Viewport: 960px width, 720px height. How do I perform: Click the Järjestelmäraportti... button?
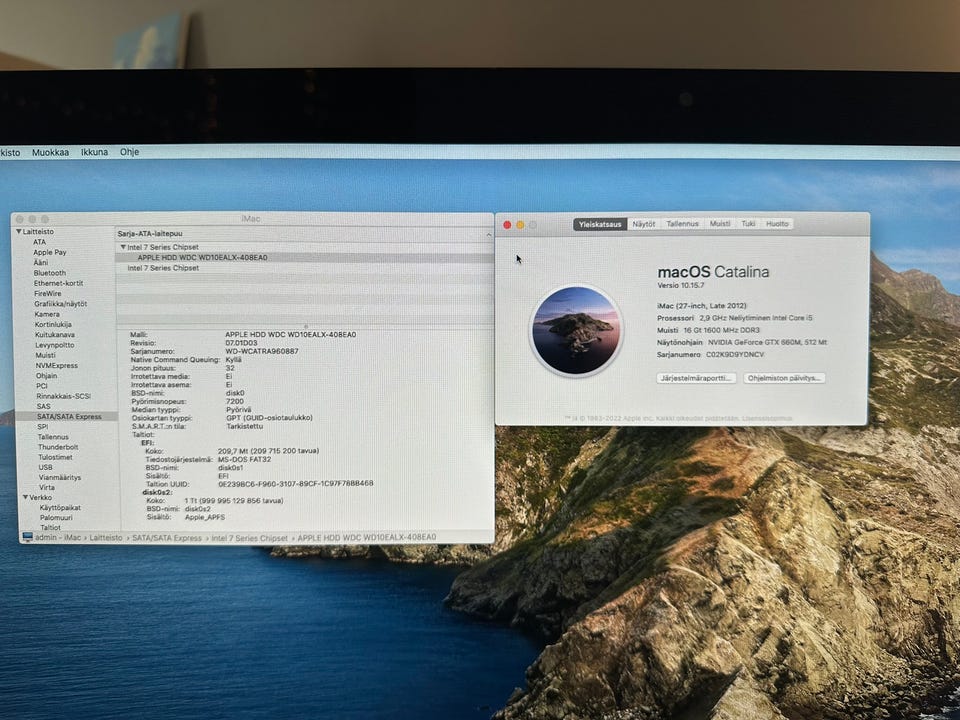pos(696,378)
